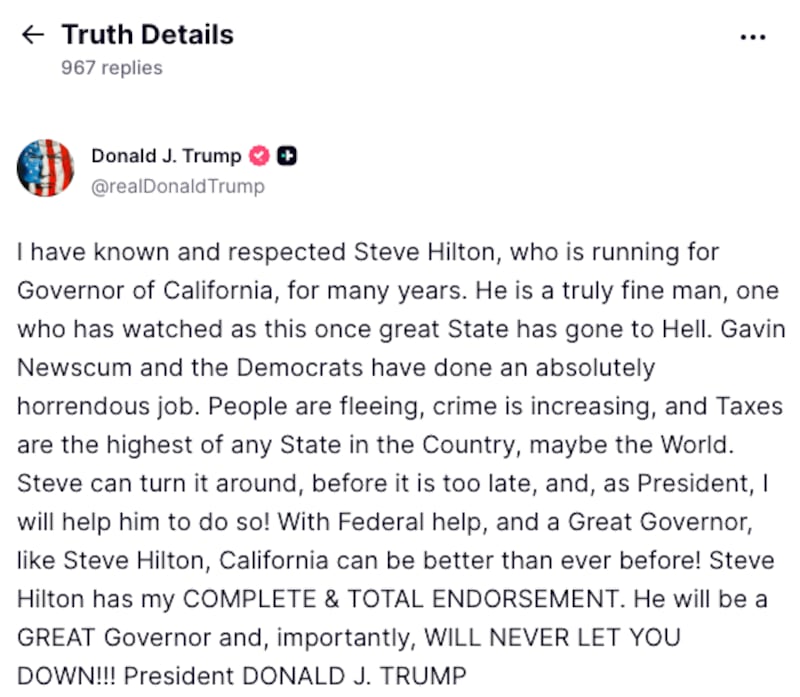This screenshot has height=697, width=800.
Task: Click the back arrow to leave Truth Details
Action: point(33,34)
